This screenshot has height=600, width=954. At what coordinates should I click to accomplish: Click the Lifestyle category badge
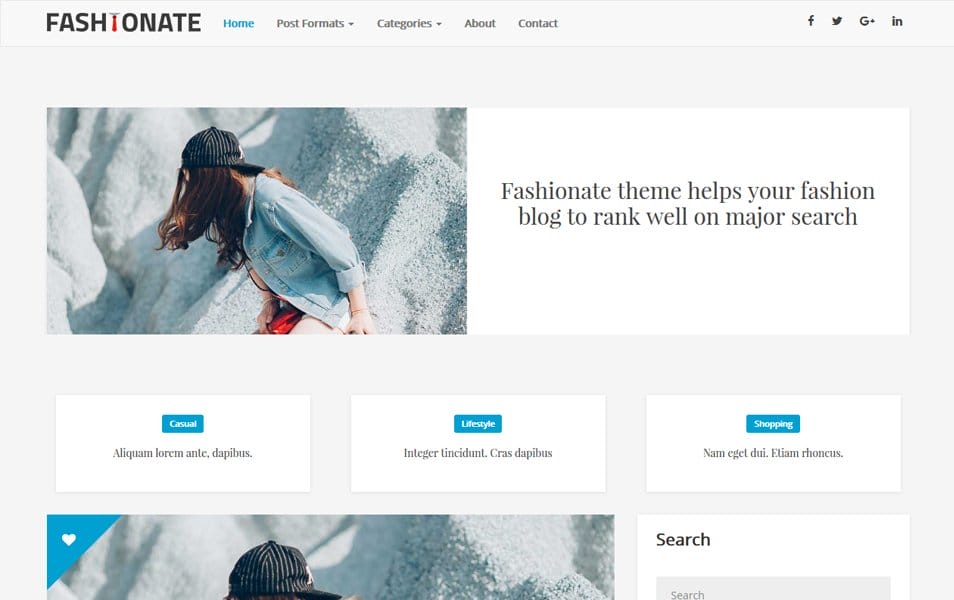(477, 423)
